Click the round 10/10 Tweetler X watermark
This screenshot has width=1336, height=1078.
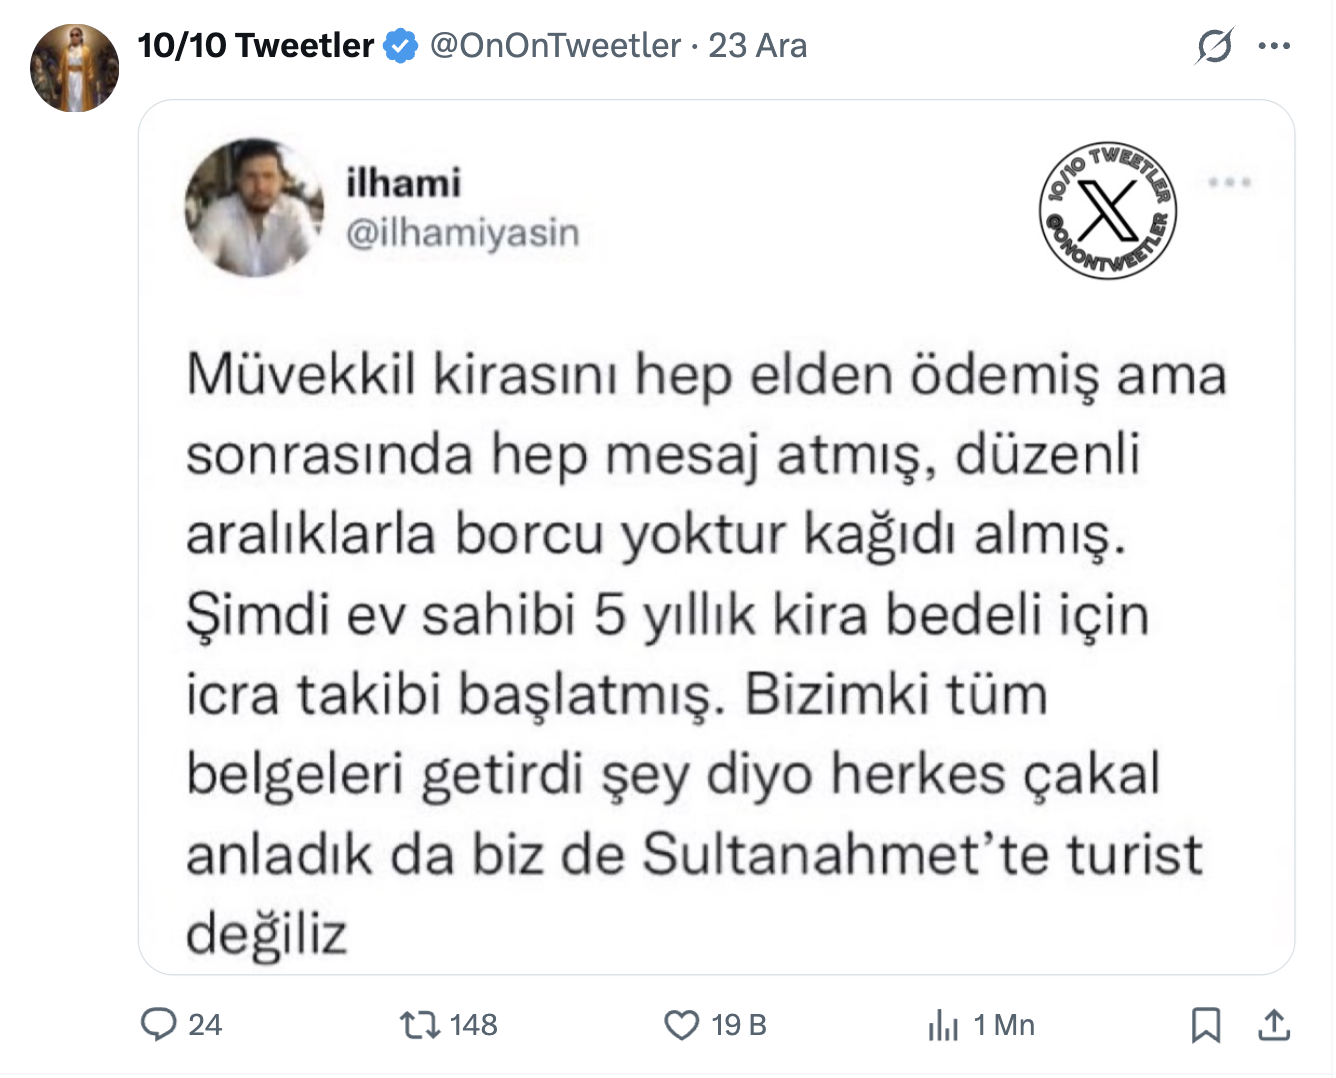point(1108,210)
